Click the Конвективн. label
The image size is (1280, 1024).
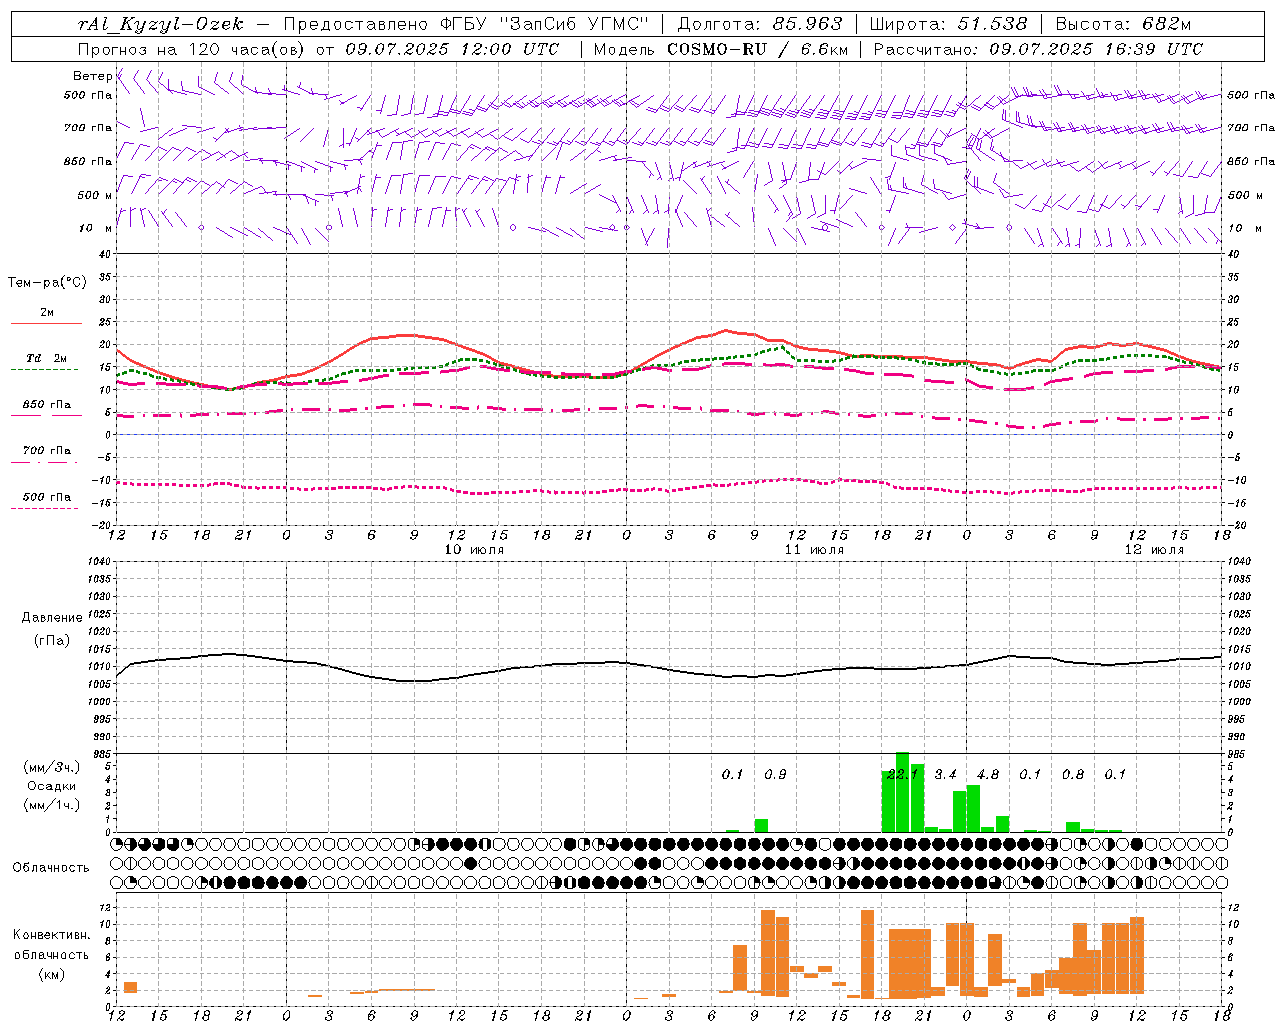52,935
